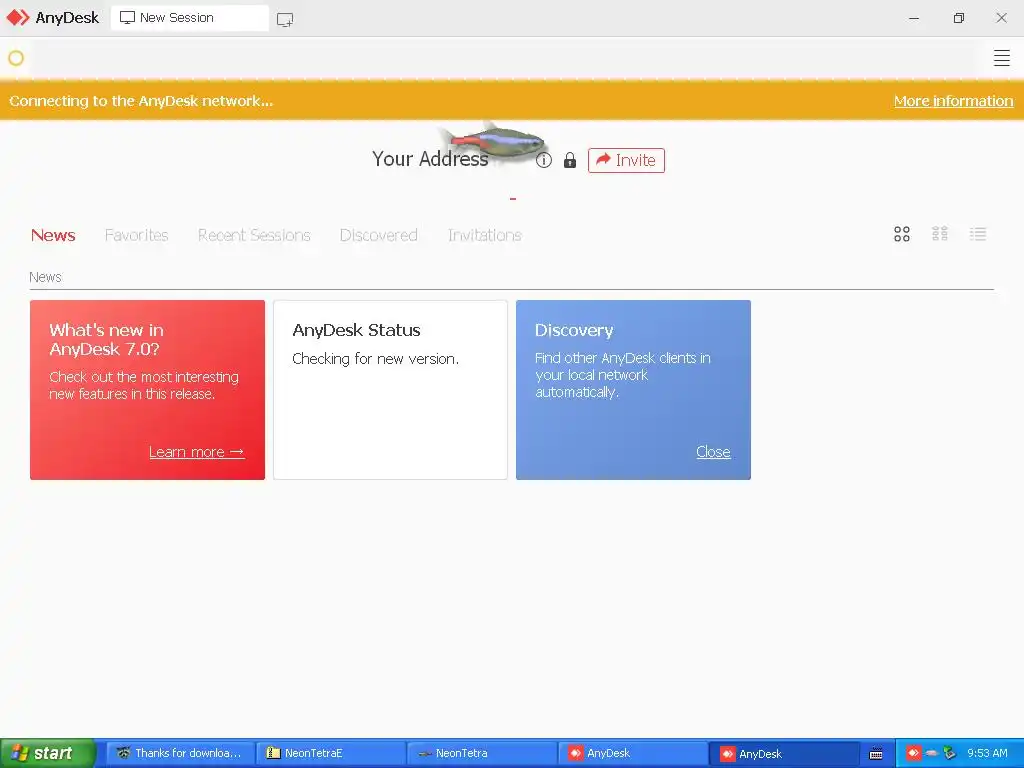Click the NeonTetra fish tray icon
Screen dimensions: 1024x768
pos(931,753)
